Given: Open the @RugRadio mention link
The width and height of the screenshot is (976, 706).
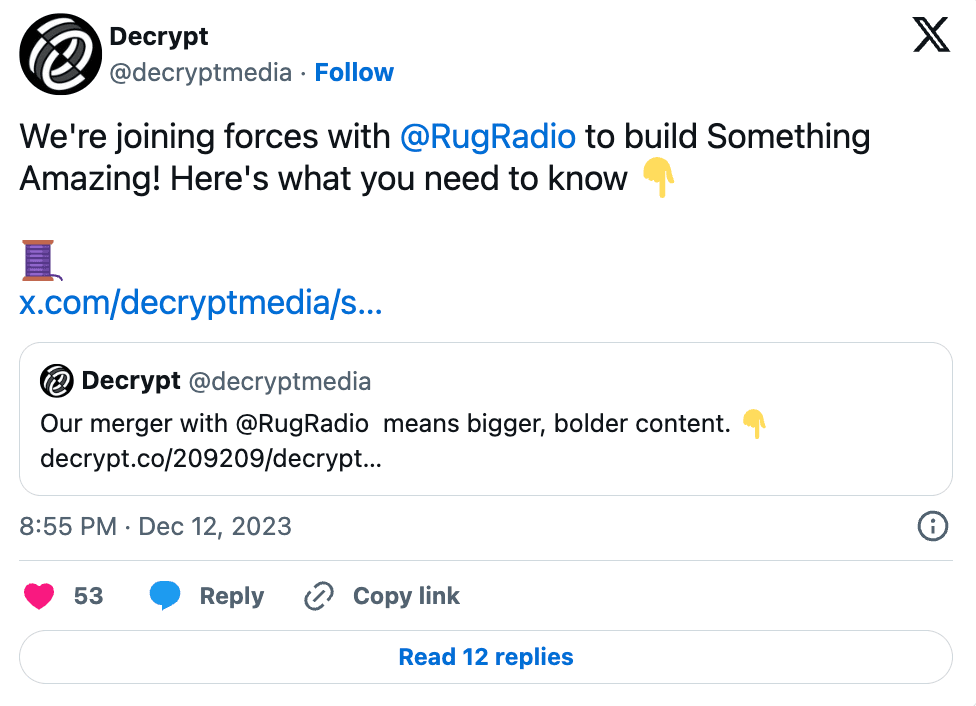Looking at the screenshot, I should click(x=487, y=136).
